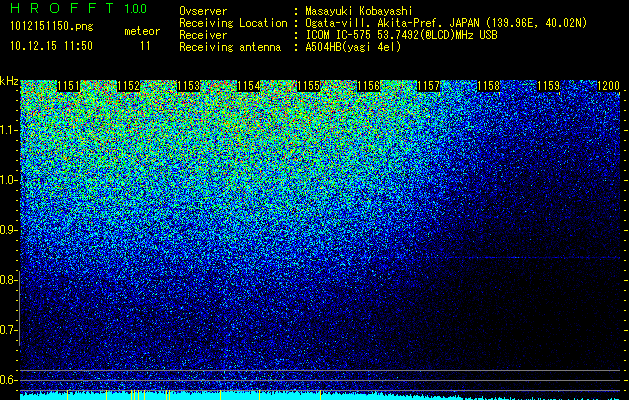Select the meteor count value 11

145,46
